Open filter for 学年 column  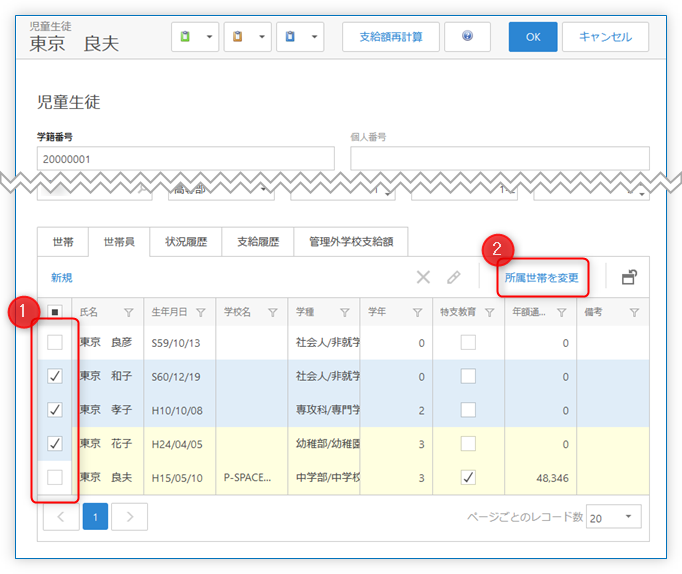point(418,312)
